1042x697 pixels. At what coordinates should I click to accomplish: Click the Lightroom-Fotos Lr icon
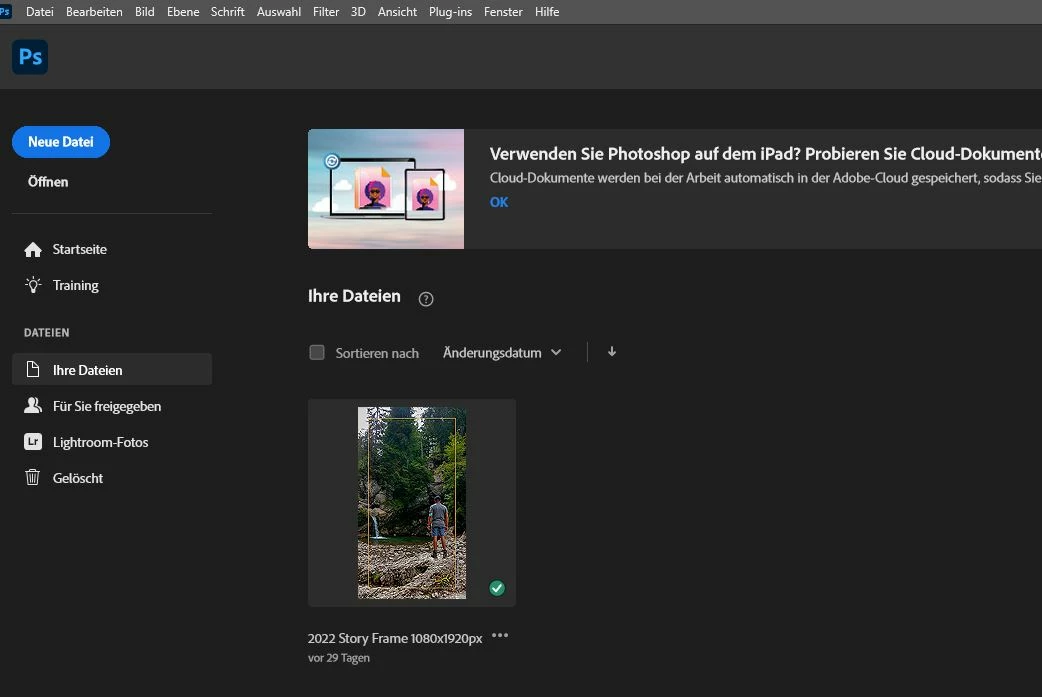pyautogui.click(x=33, y=442)
